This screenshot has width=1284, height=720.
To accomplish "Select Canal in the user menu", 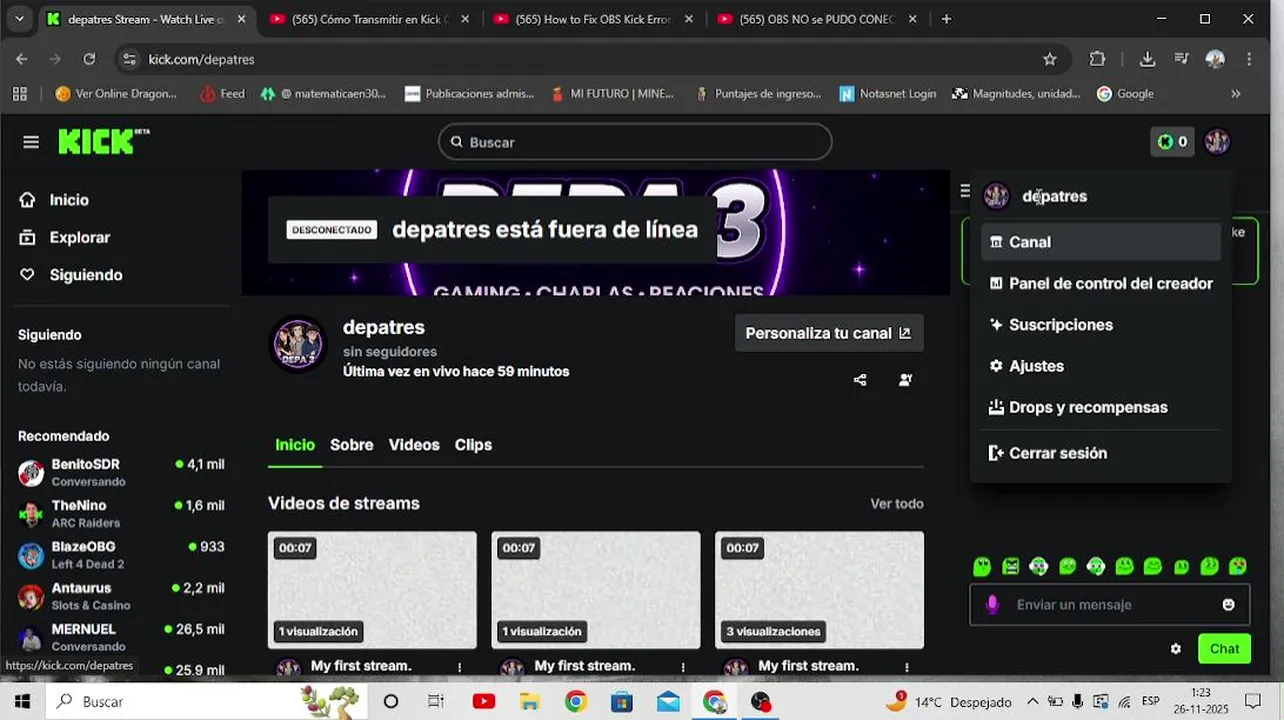I will tap(1100, 242).
